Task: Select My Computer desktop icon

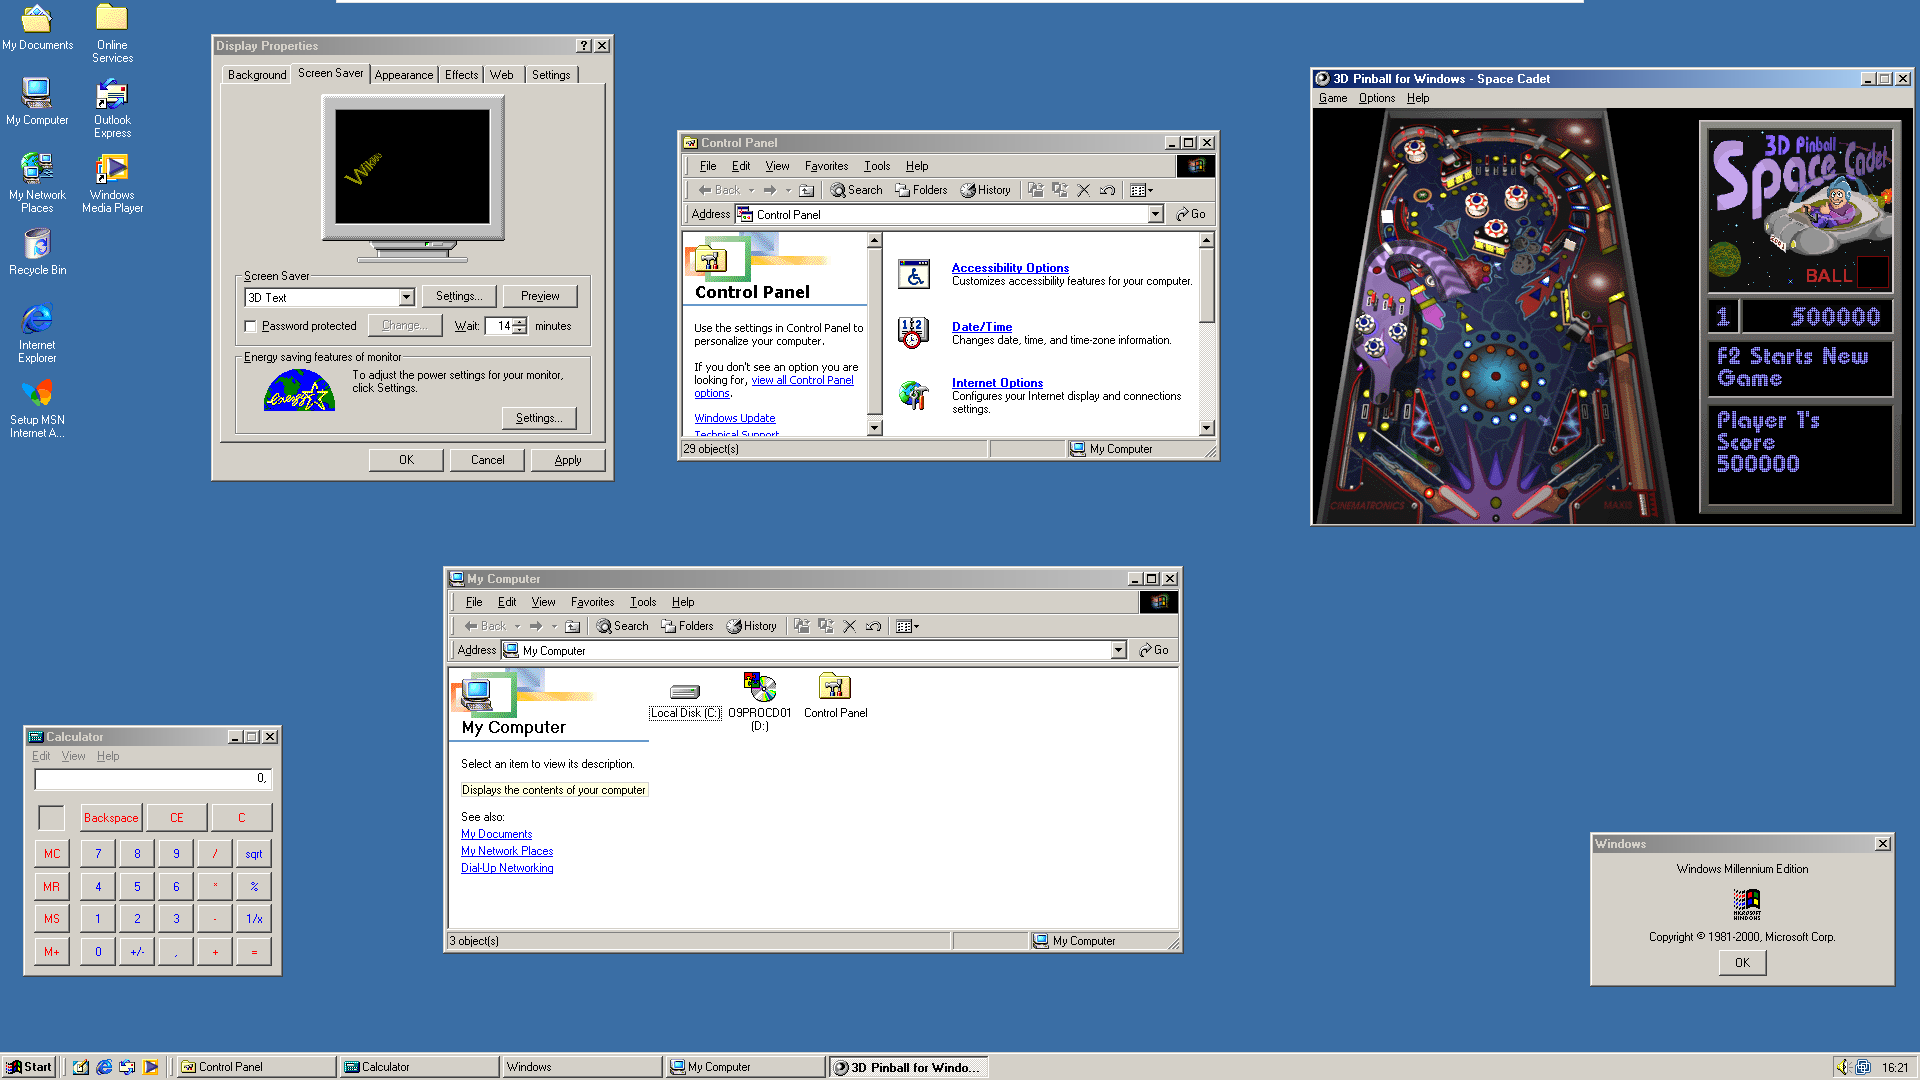Action: 37,101
